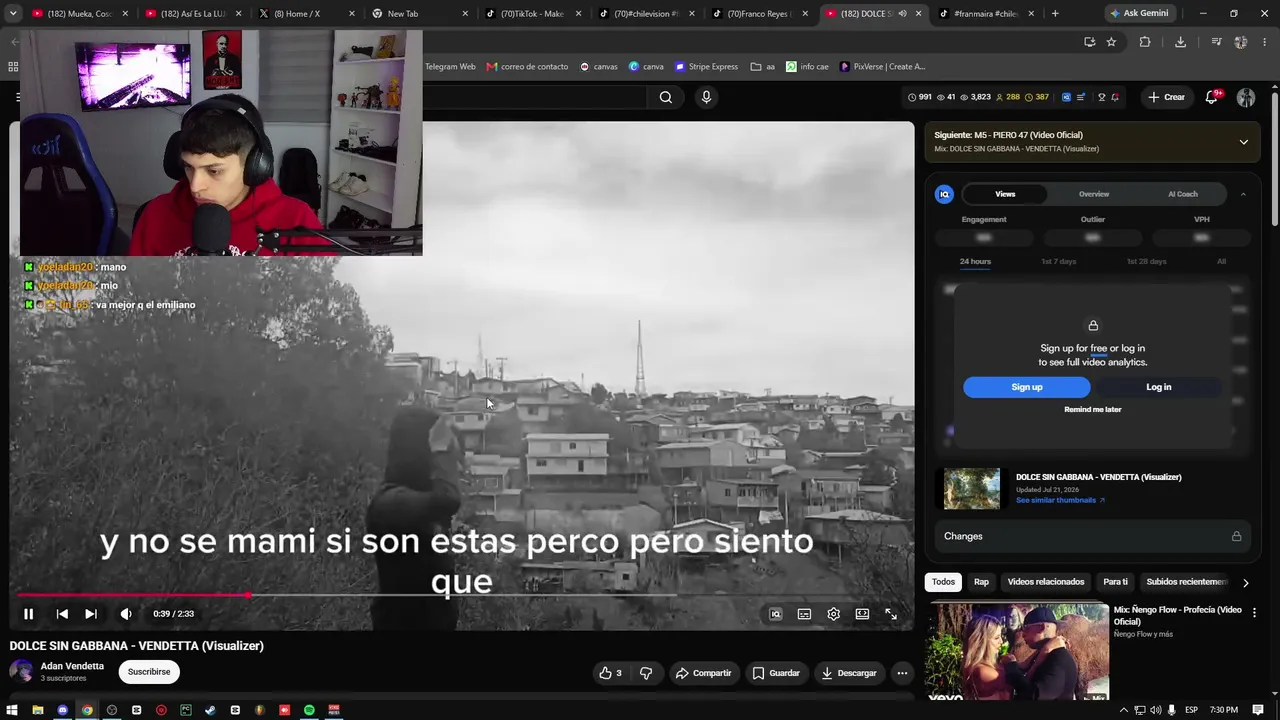The image size is (1280, 720).
Task: Toggle theater mode on the player
Action: pyautogui.click(x=862, y=614)
